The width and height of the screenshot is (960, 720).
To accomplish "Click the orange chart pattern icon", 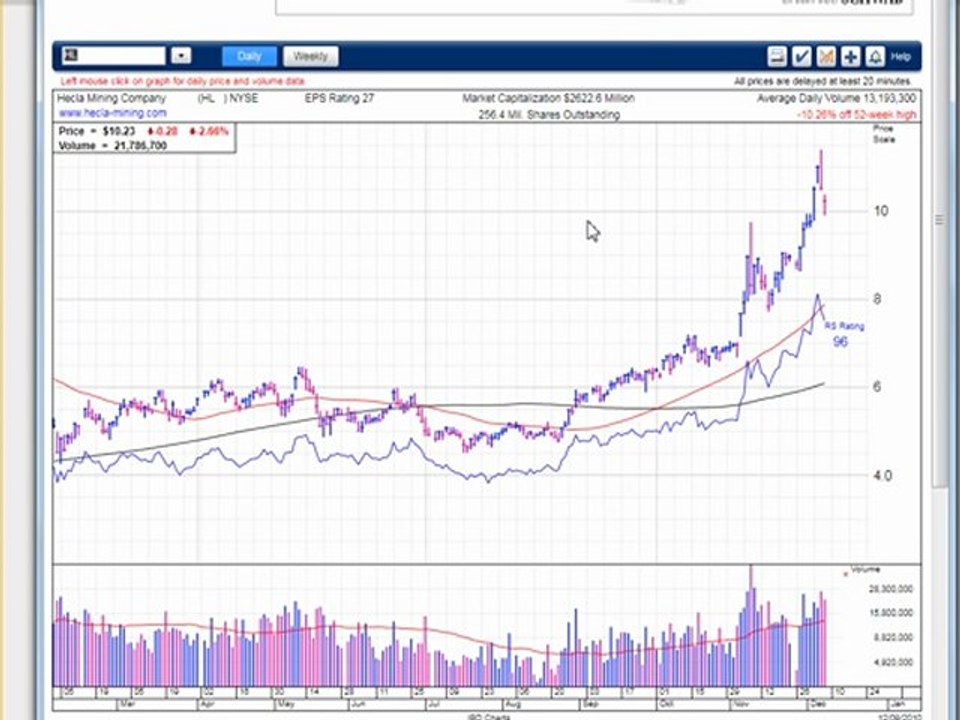I will (x=826, y=56).
